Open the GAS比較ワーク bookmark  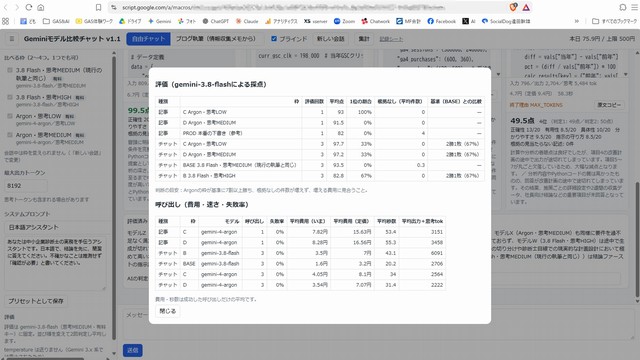pos(94,21)
